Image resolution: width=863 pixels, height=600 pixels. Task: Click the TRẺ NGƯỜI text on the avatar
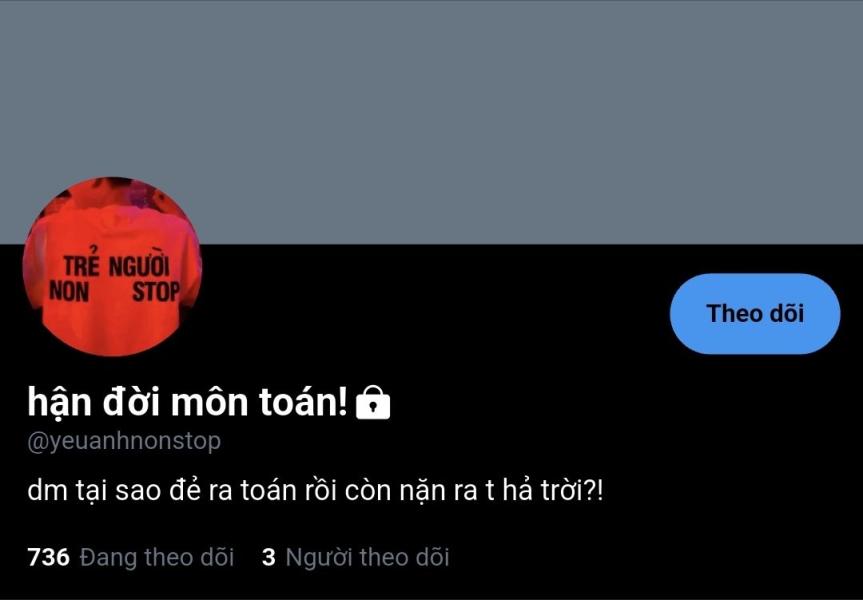point(116,262)
